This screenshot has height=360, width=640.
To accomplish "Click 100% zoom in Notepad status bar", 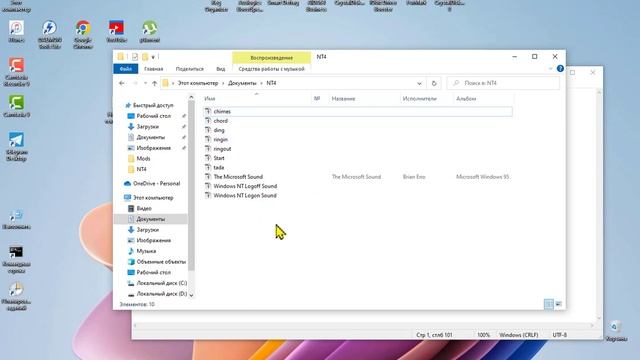I will point(483,335).
